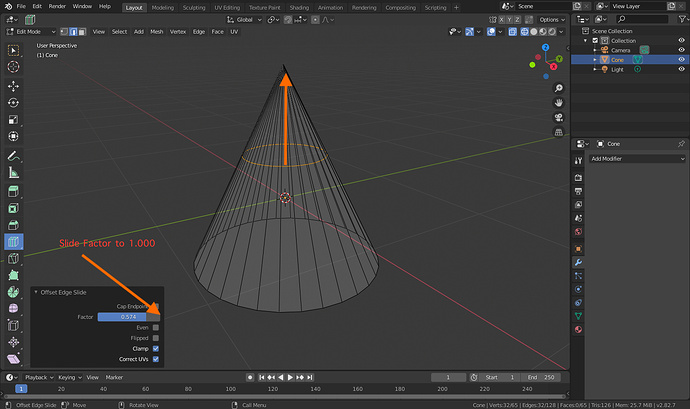The height and width of the screenshot is (409, 690).
Task: Activate the Spin tool
Action: click(14, 292)
